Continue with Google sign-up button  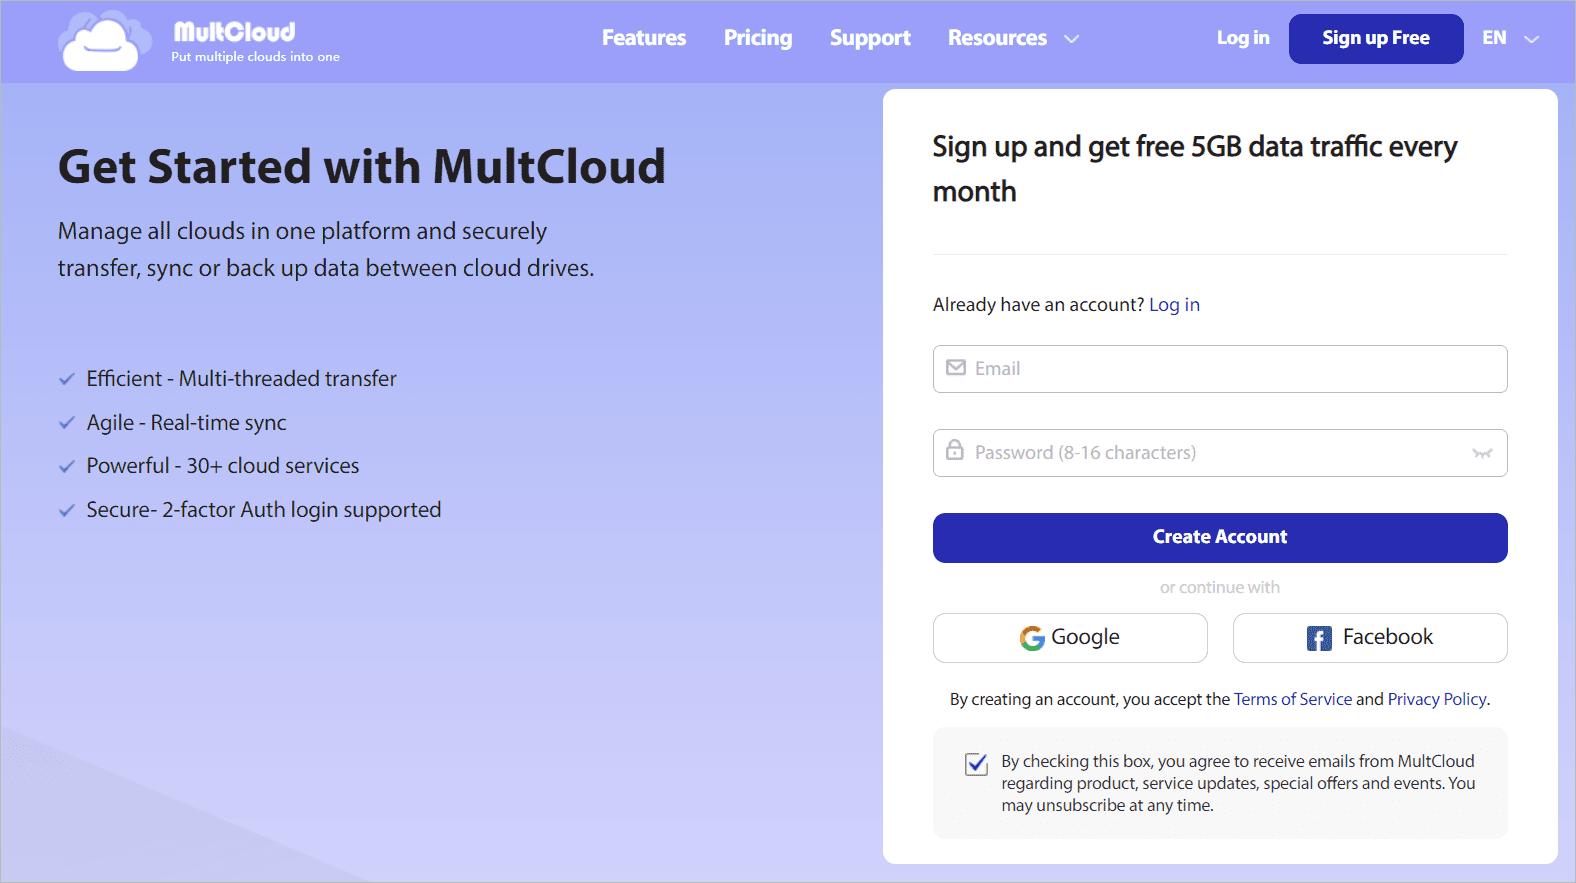pos(1070,638)
